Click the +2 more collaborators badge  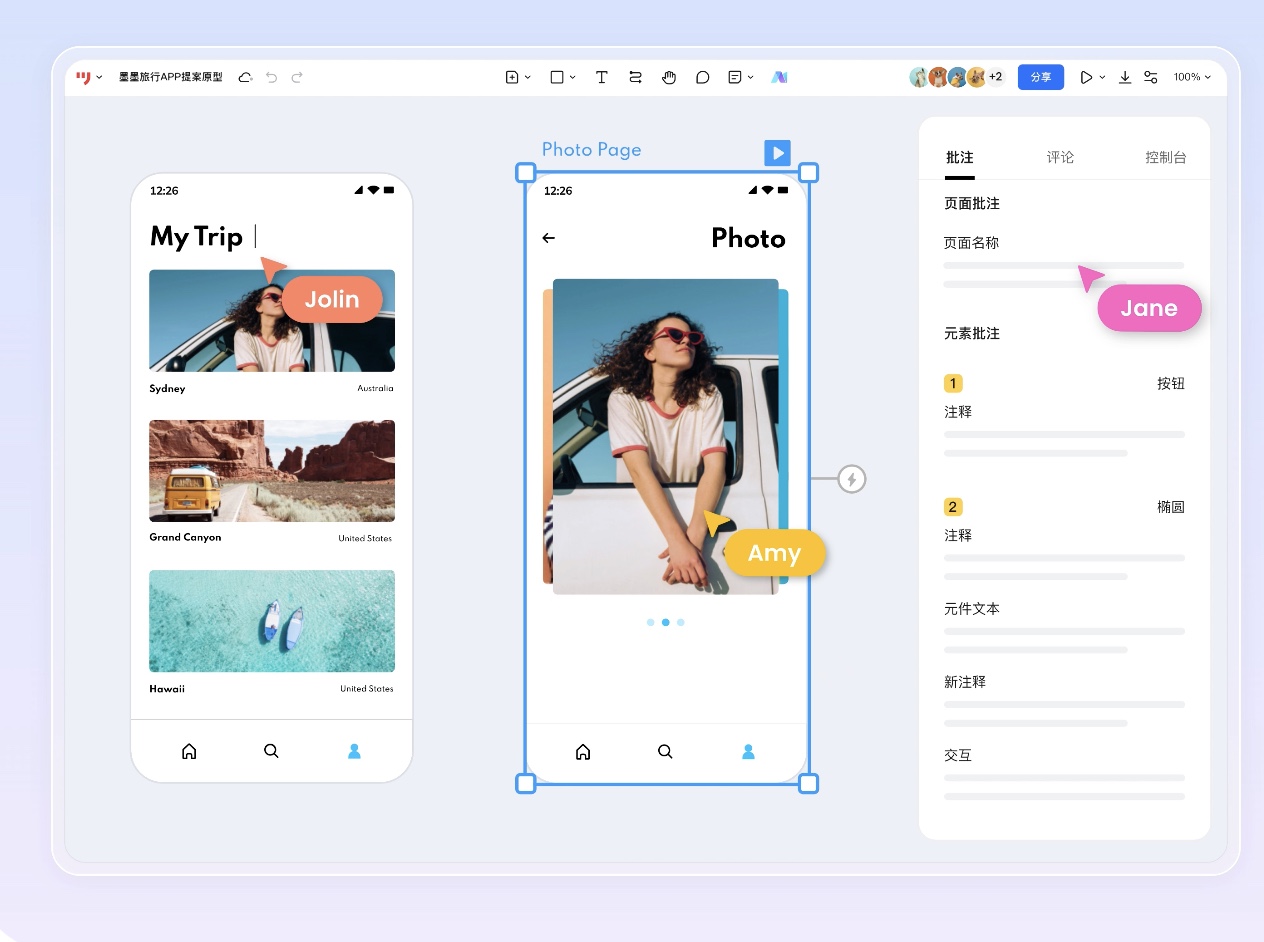click(995, 77)
